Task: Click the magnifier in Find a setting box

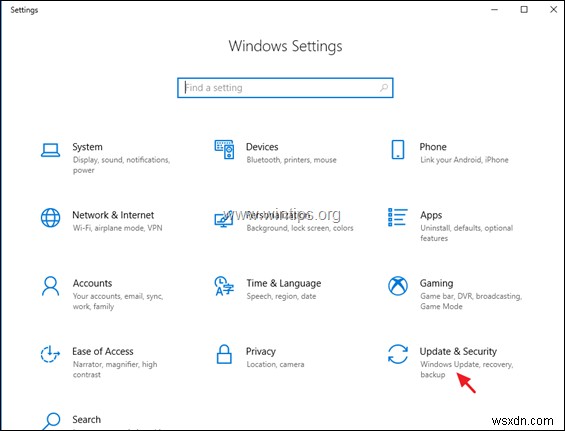Action: tap(384, 88)
